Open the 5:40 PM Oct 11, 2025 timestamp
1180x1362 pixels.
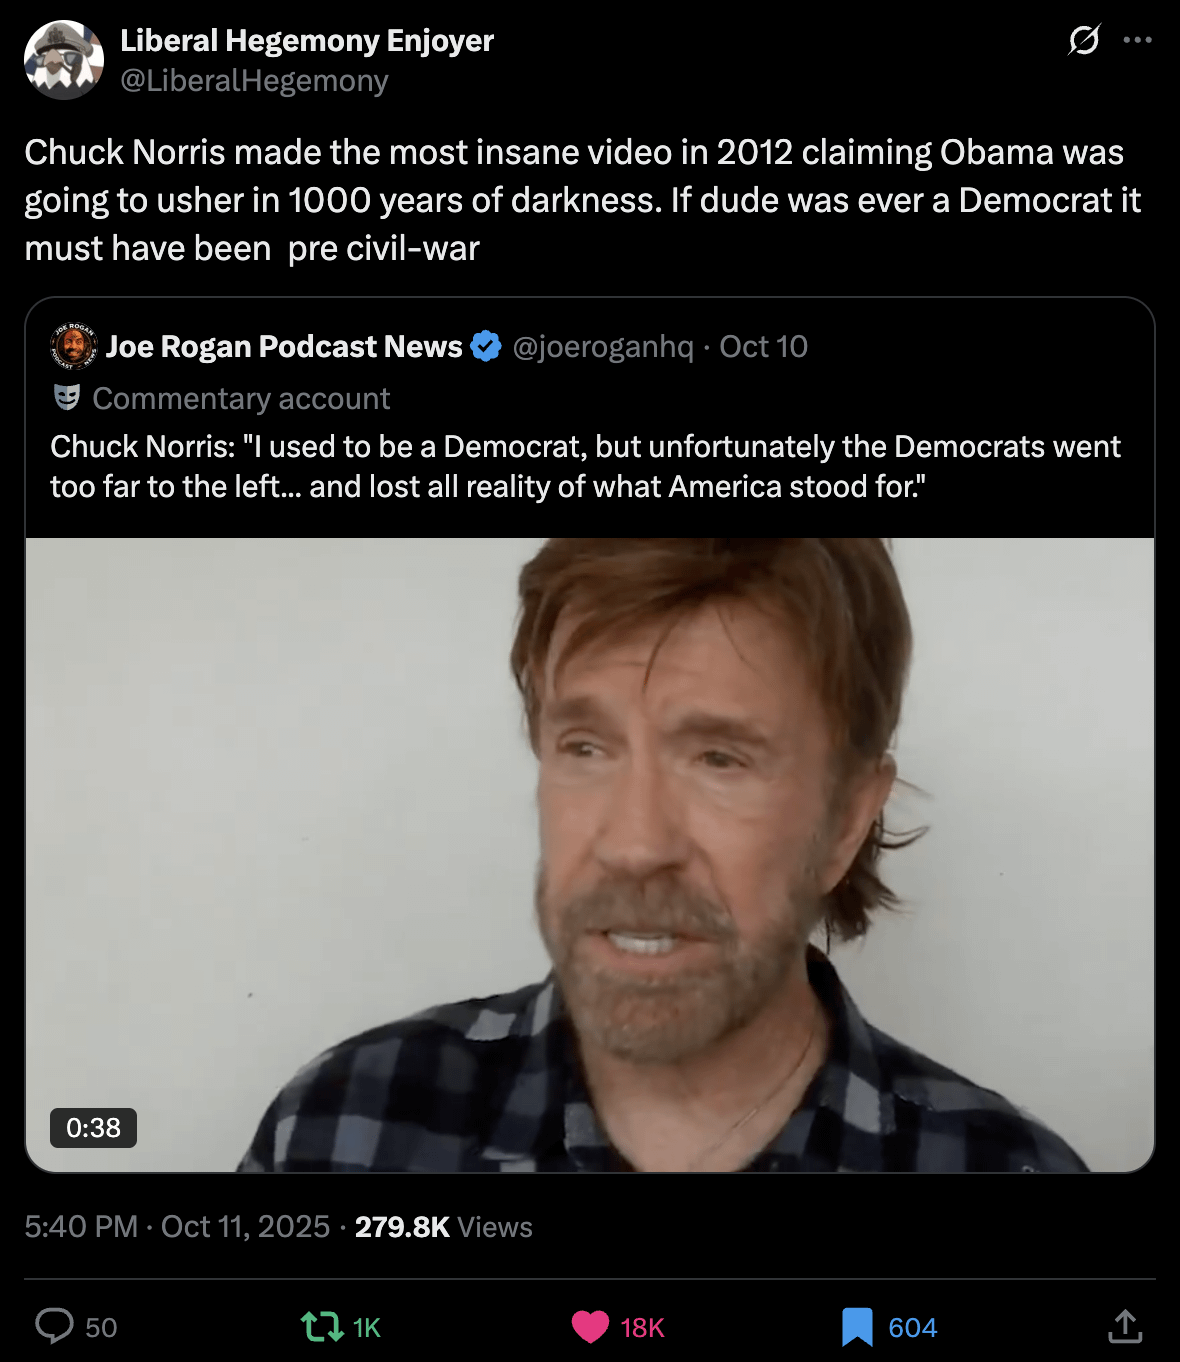[177, 1226]
